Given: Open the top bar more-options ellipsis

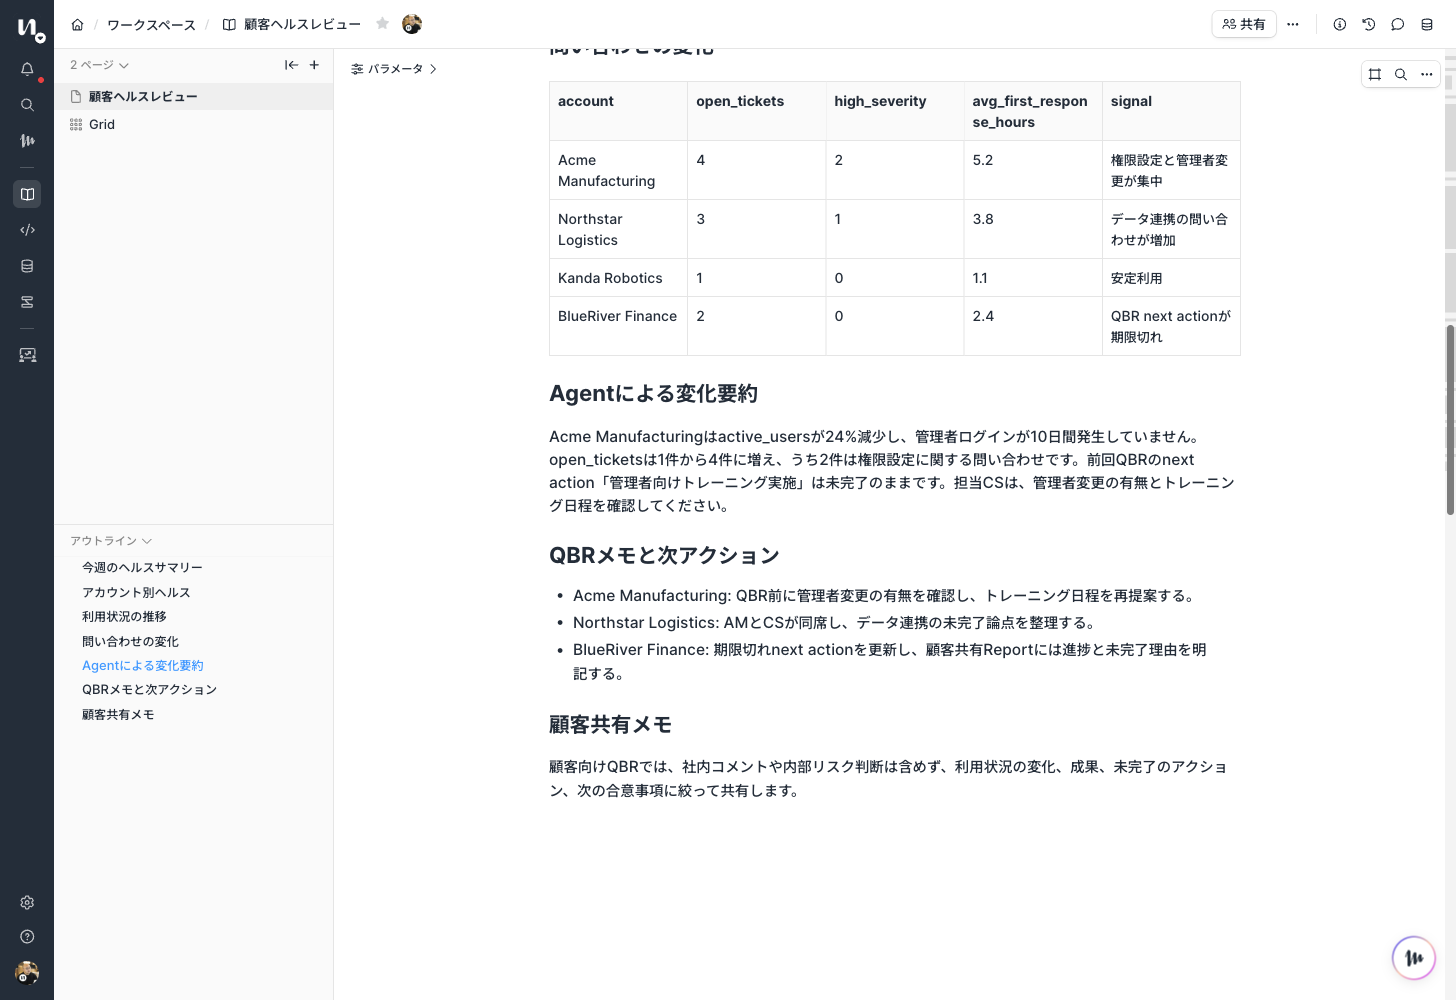Looking at the screenshot, I should 1293,24.
